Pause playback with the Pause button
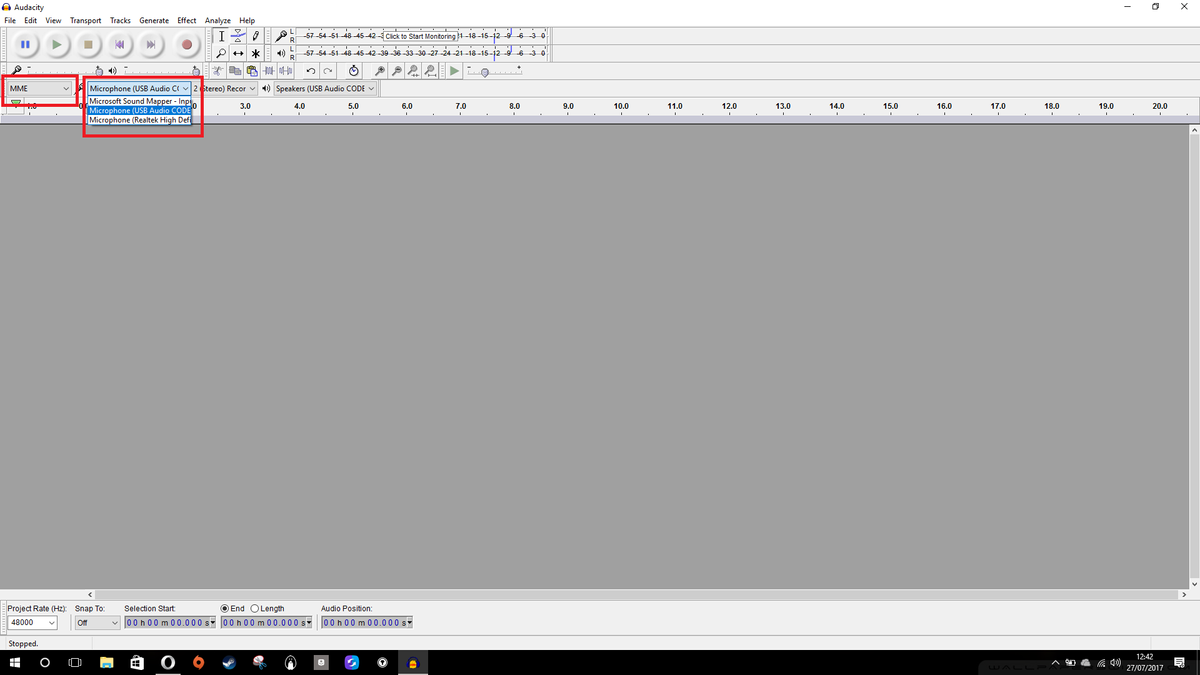Viewport: 1200px width, 675px height. point(25,44)
